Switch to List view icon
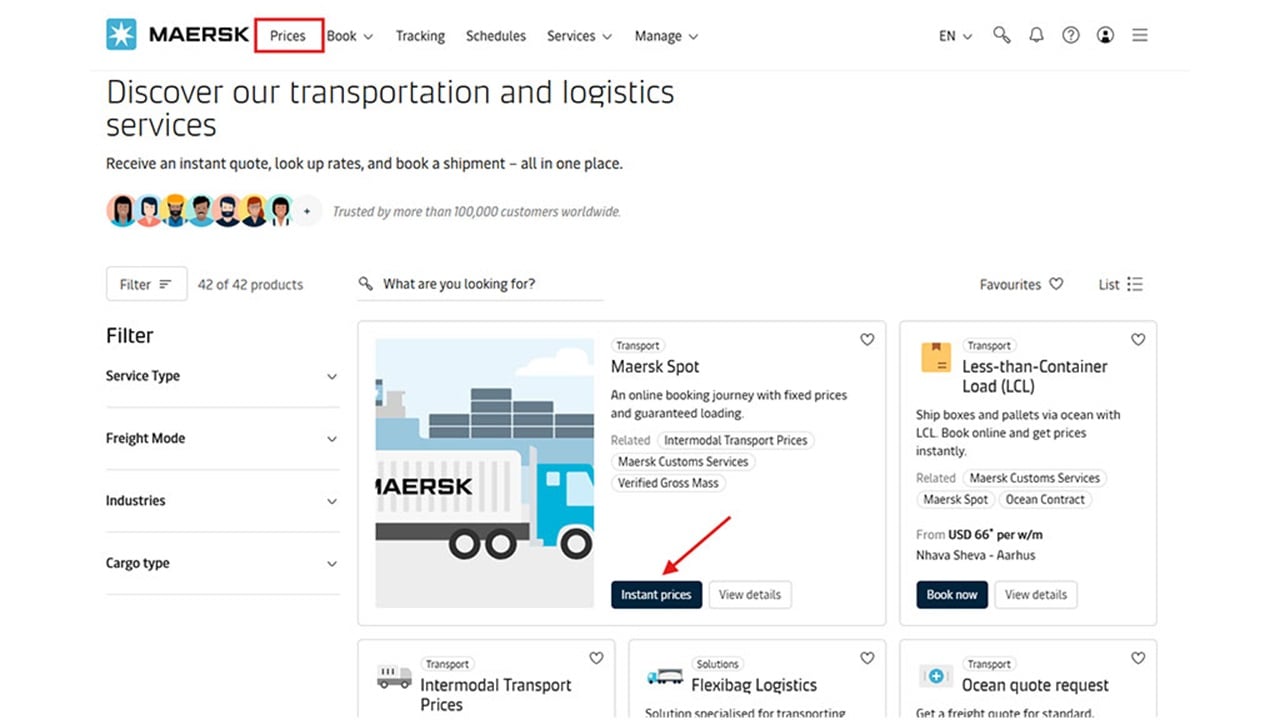The image size is (1280, 720). pyautogui.click(x=1134, y=284)
